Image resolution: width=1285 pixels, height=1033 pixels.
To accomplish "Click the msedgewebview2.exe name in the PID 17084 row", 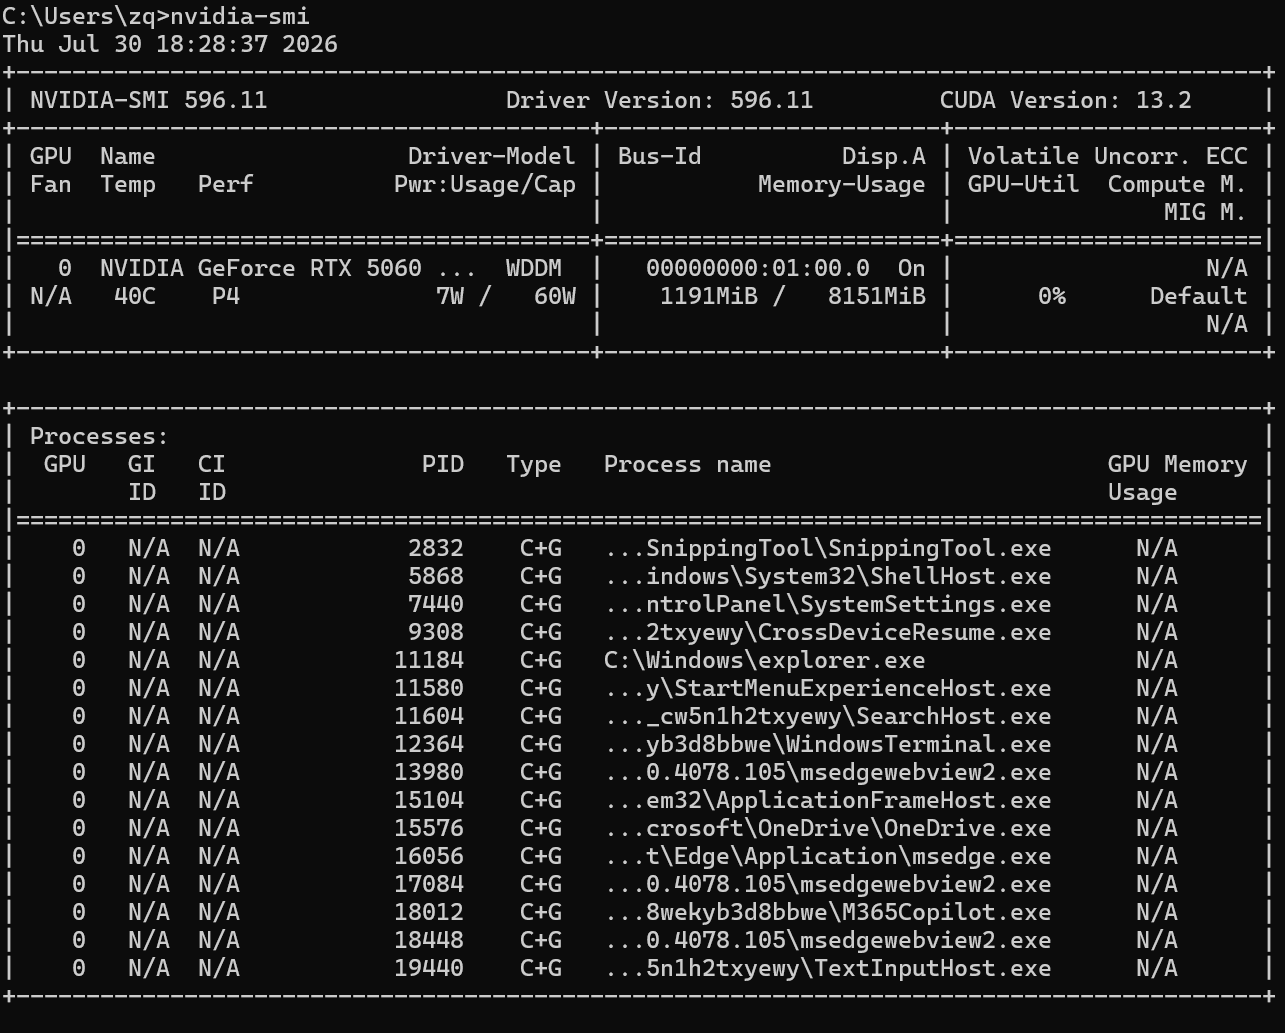I will tap(828, 884).
